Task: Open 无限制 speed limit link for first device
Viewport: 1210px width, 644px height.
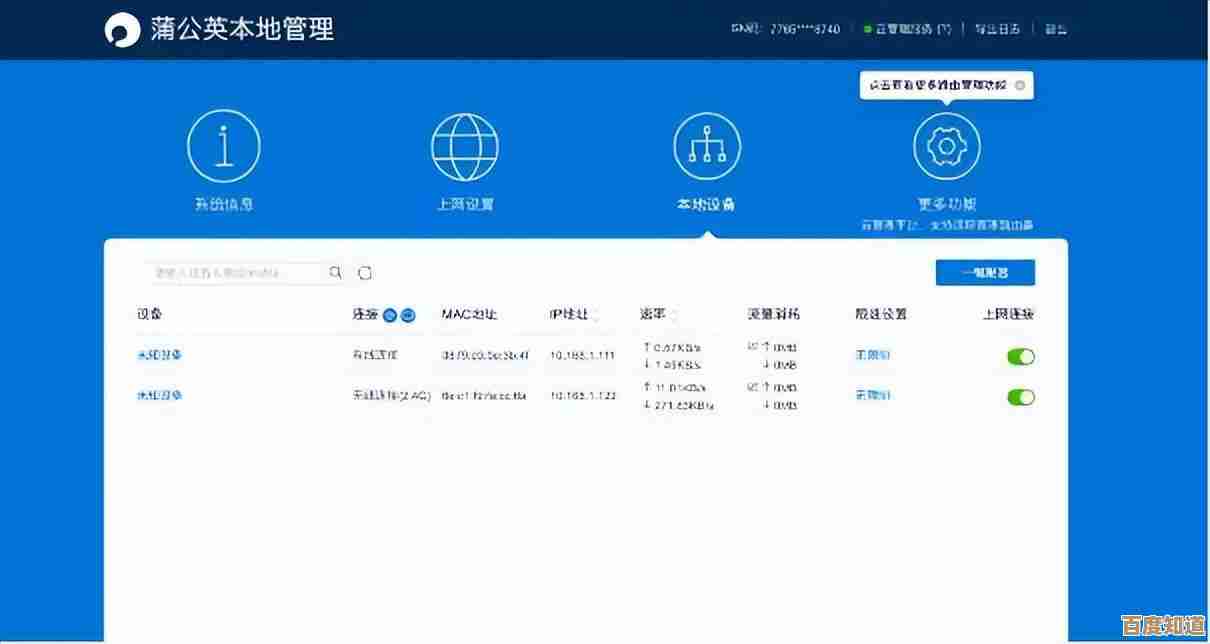Action: point(870,356)
